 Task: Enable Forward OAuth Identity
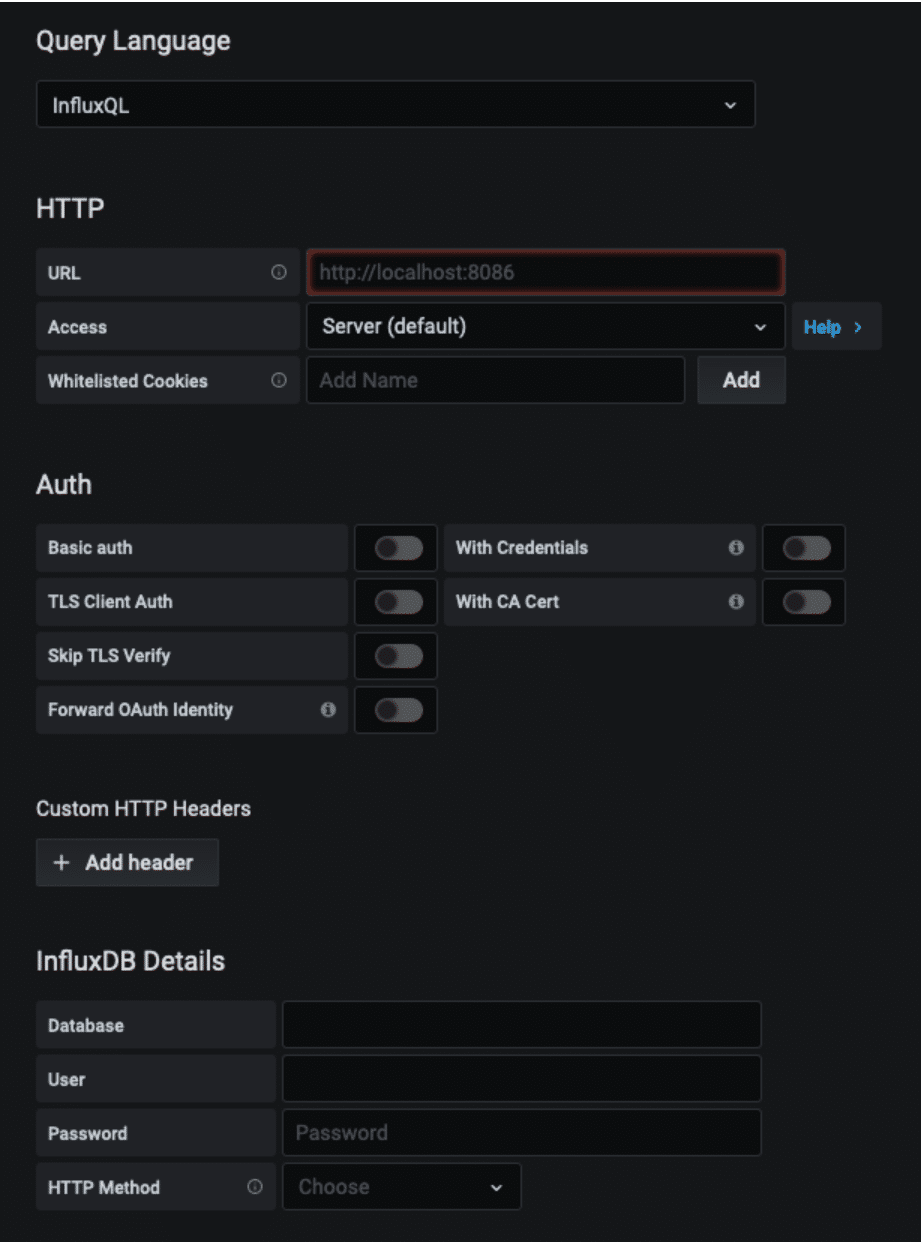[x=395, y=710]
